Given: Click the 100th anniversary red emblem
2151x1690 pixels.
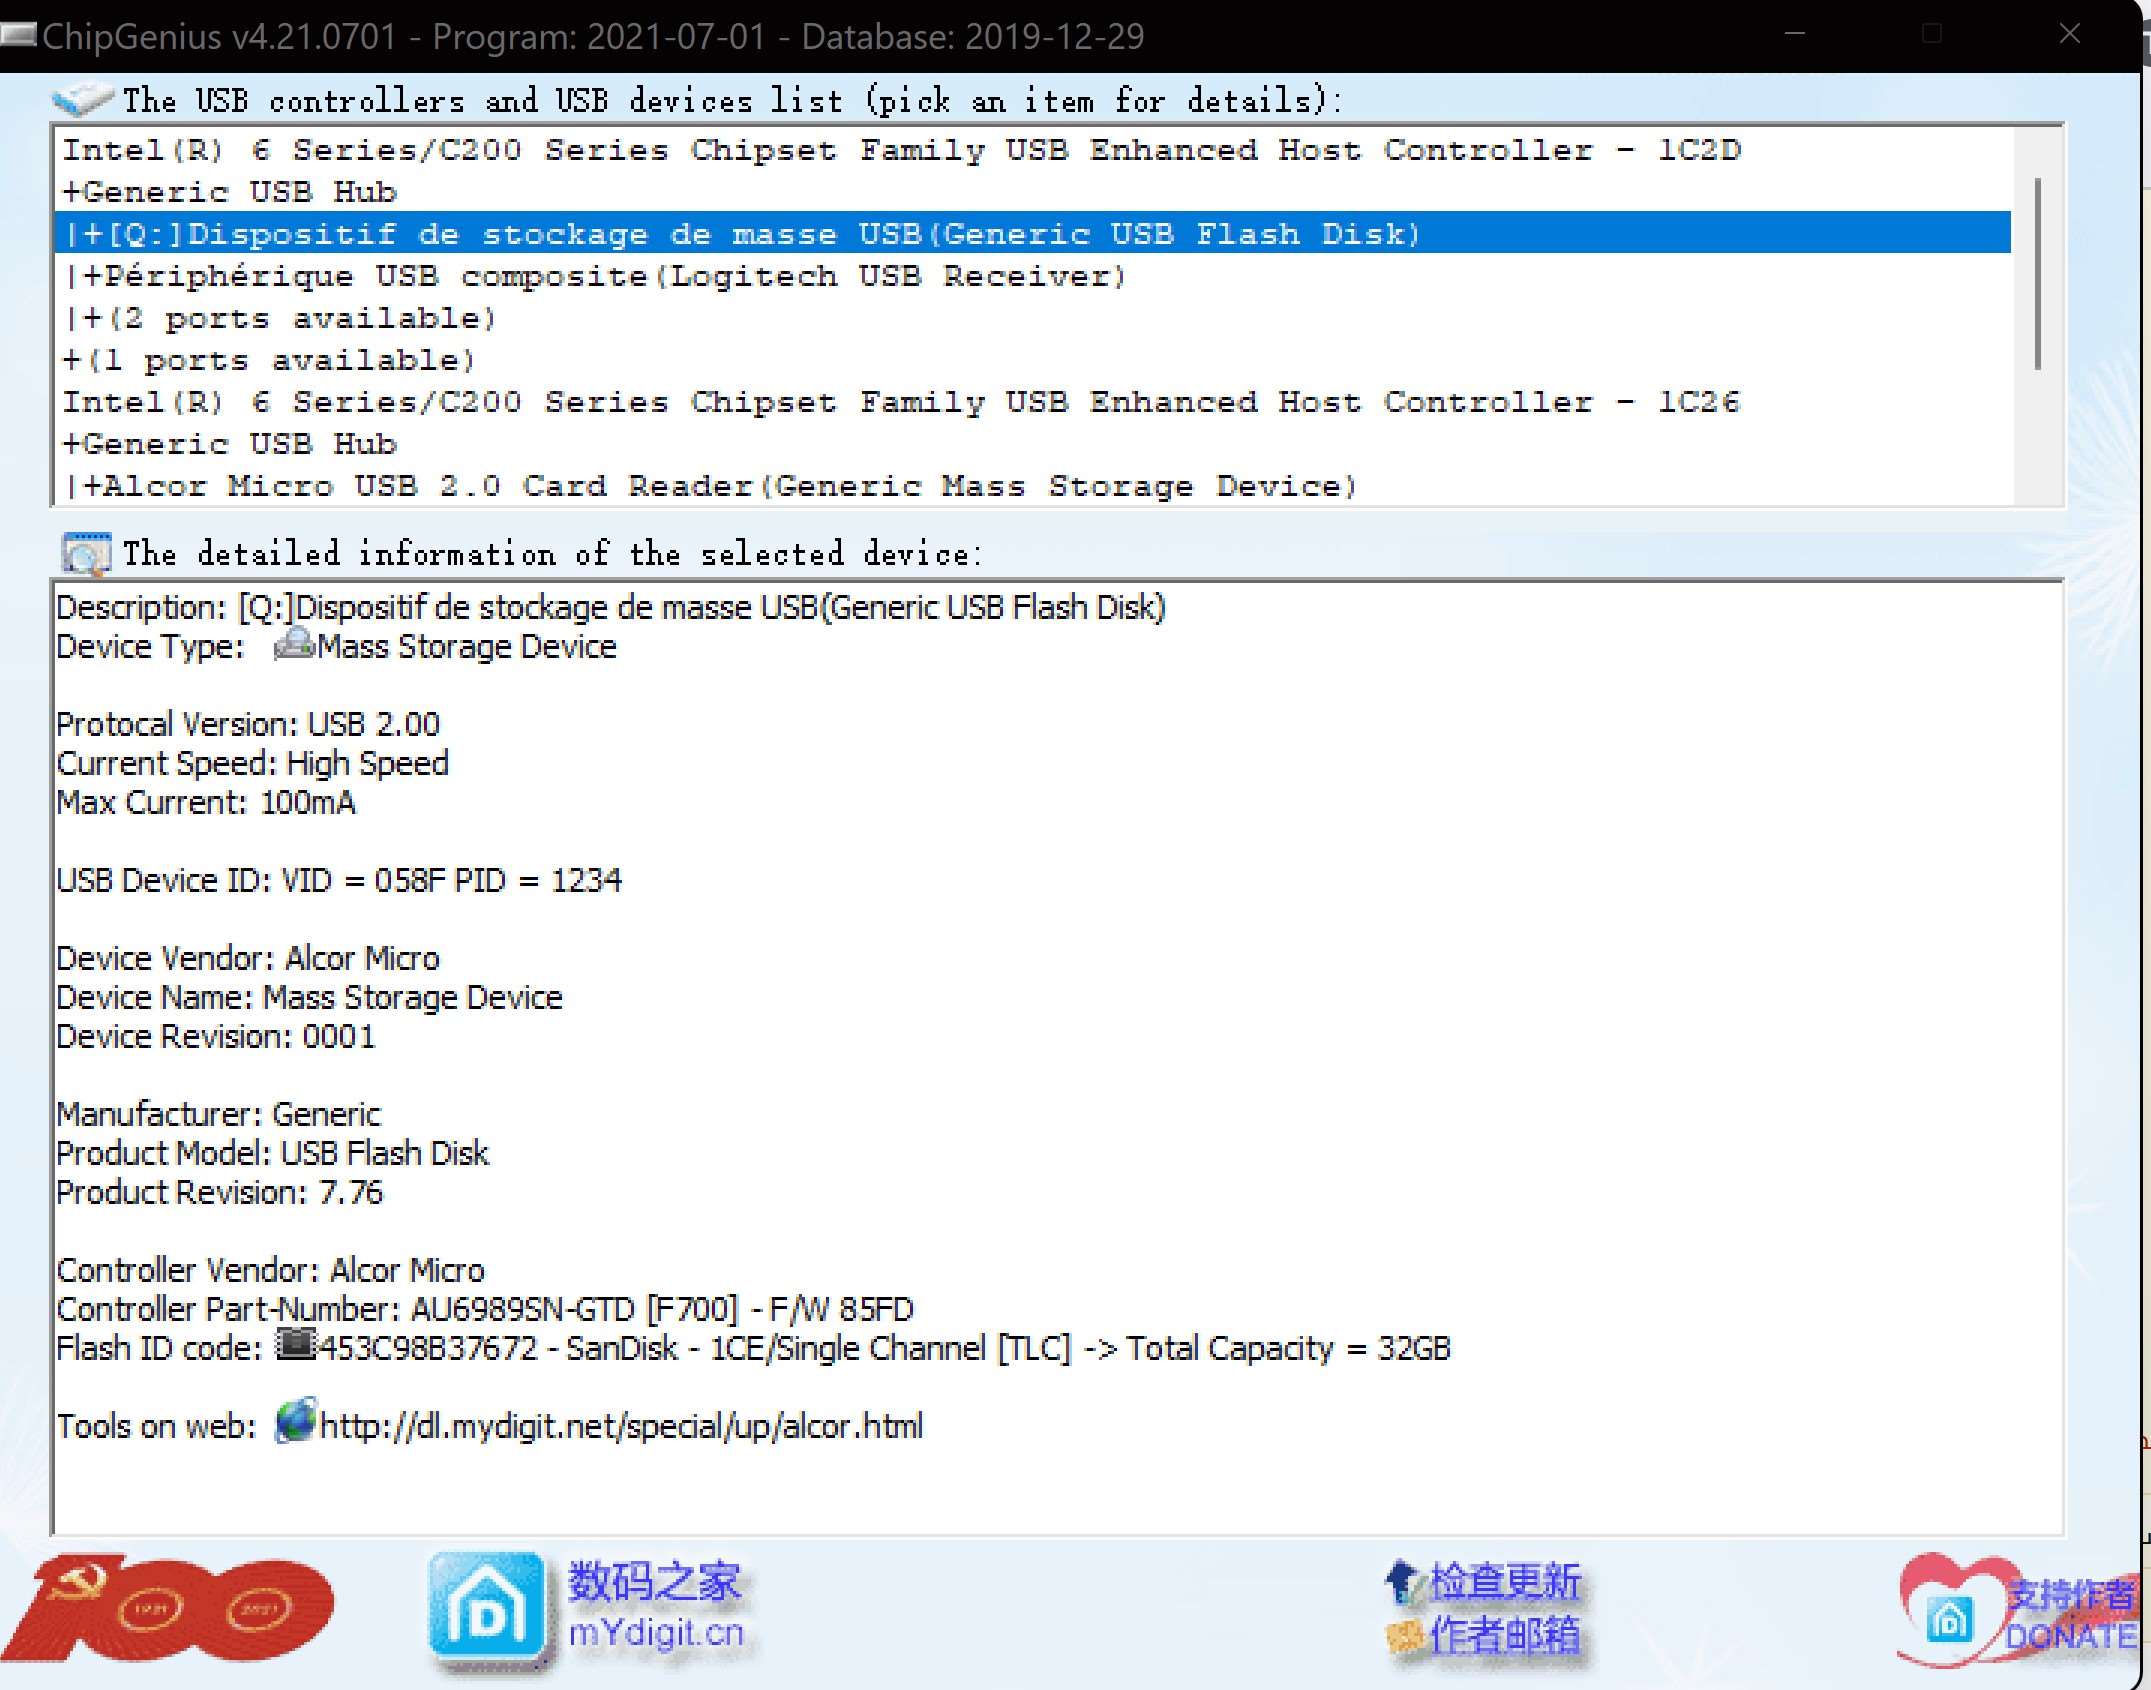Looking at the screenshot, I should tap(168, 1607).
